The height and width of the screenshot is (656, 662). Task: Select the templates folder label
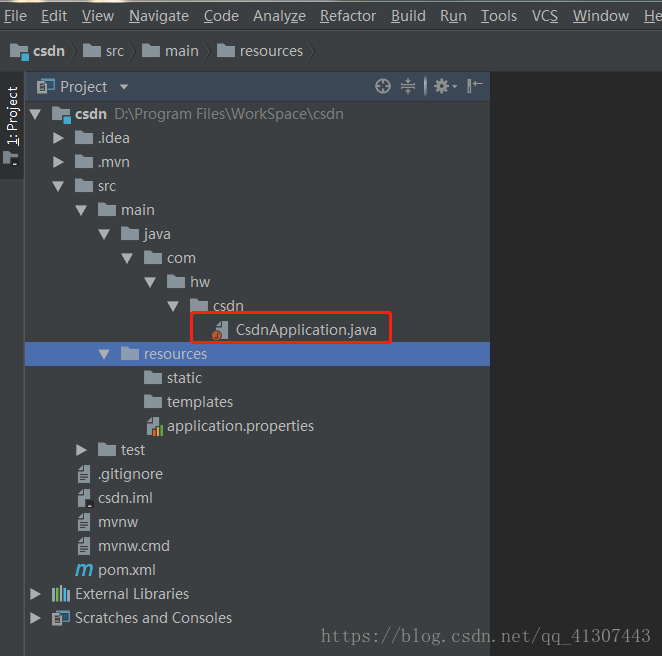tap(200, 402)
